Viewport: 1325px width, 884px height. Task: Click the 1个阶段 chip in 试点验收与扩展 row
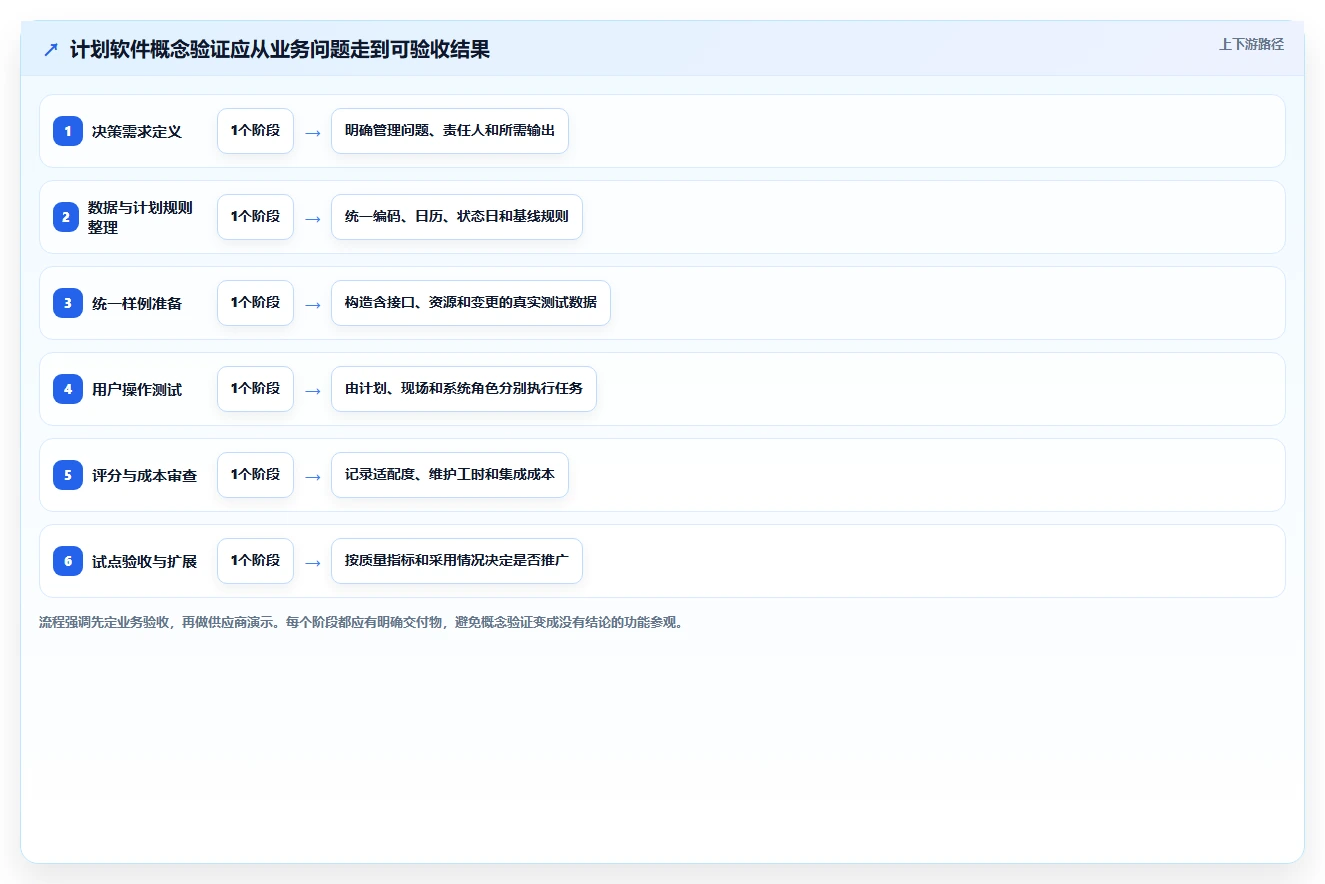pyautogui.click(x=255, y=561)
